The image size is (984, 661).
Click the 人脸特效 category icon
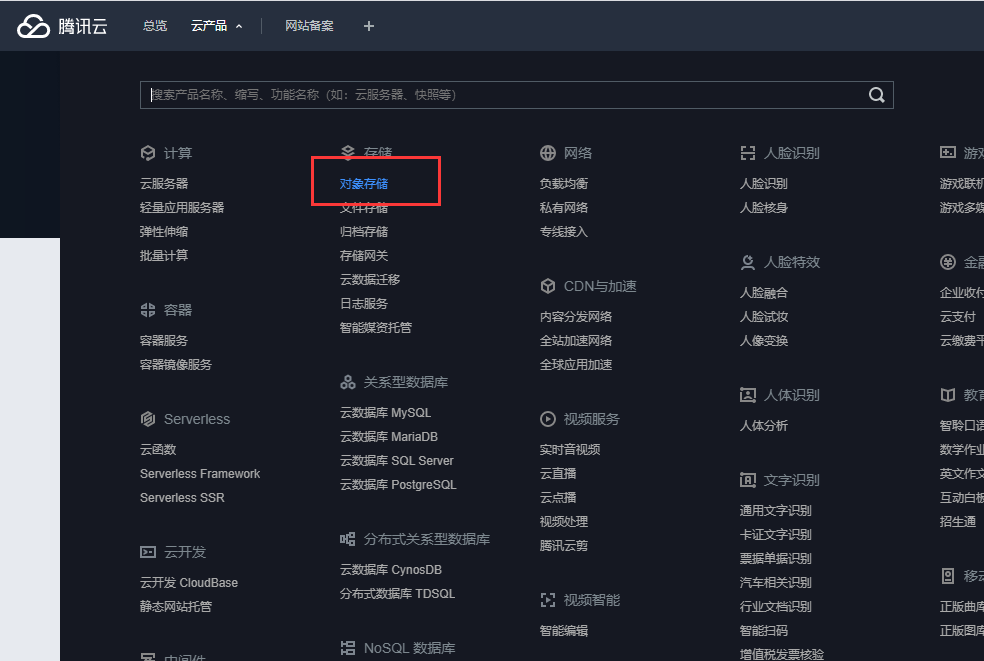(x=747, y=262)
